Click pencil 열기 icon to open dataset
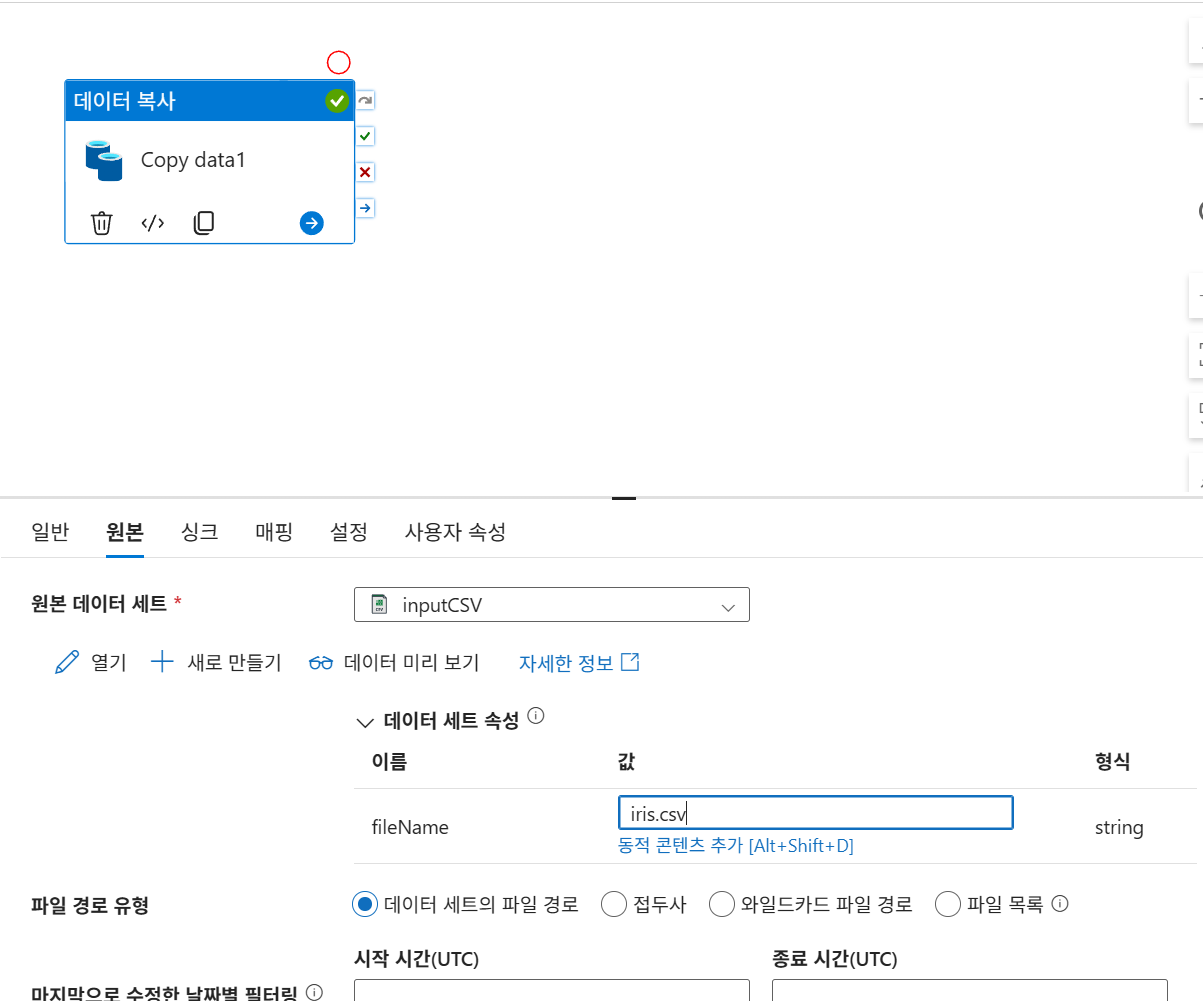Viewport: 1203px width, 1001px height. (67, 662)
